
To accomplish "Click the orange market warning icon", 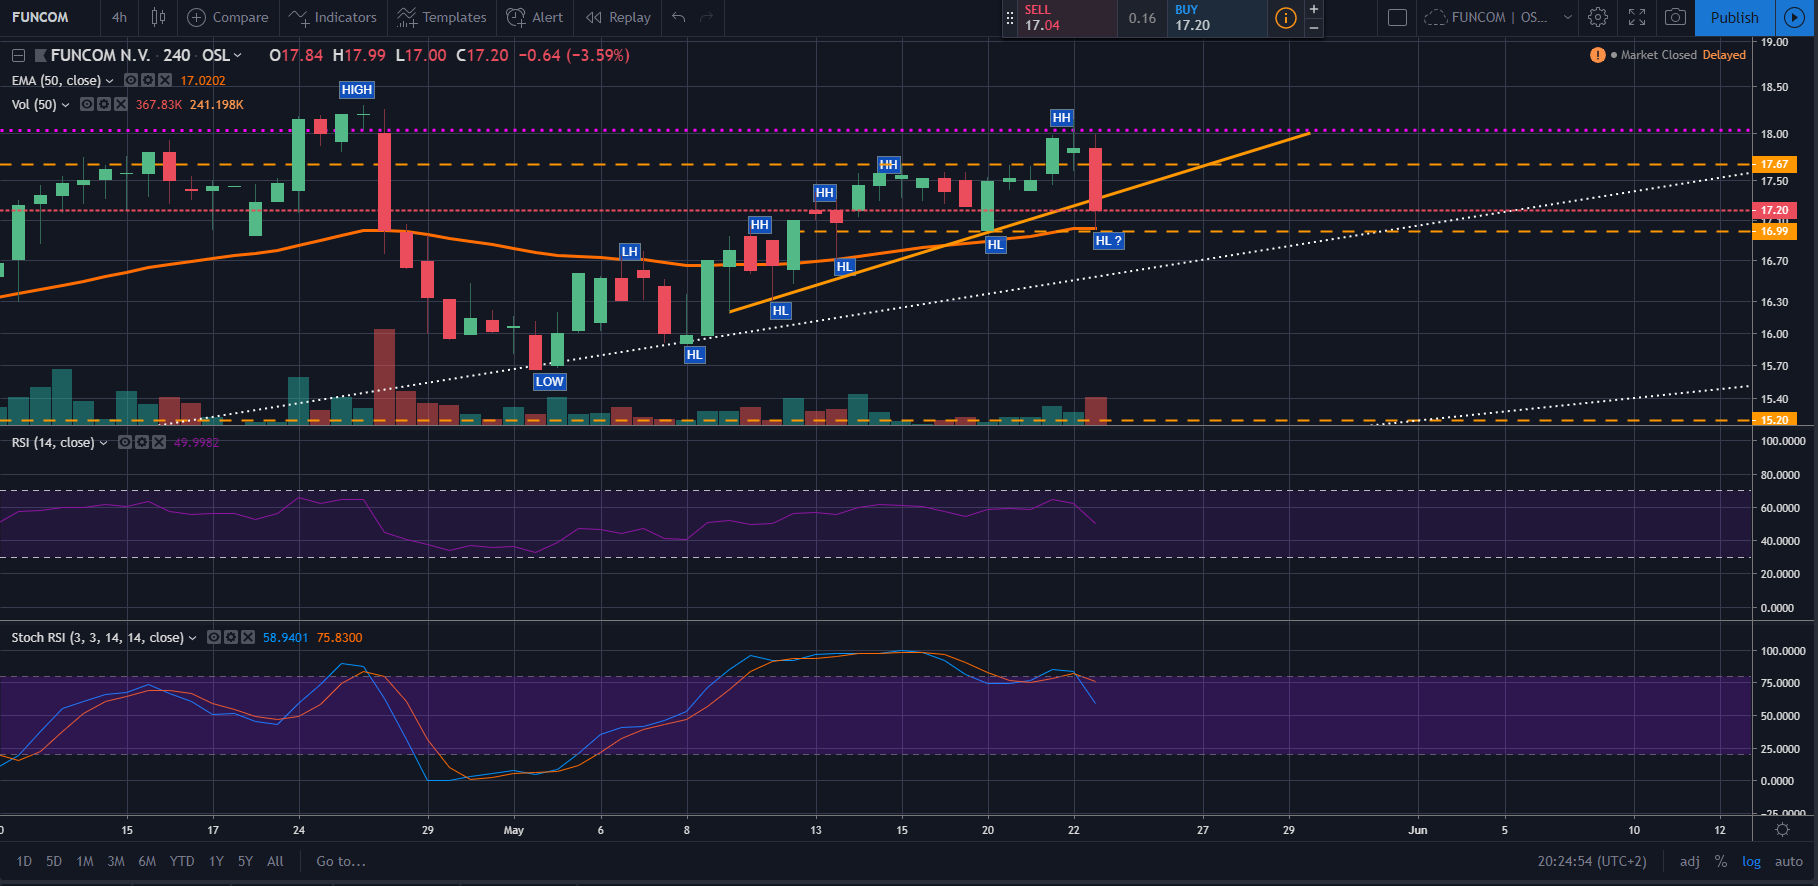I will 1598,55.
